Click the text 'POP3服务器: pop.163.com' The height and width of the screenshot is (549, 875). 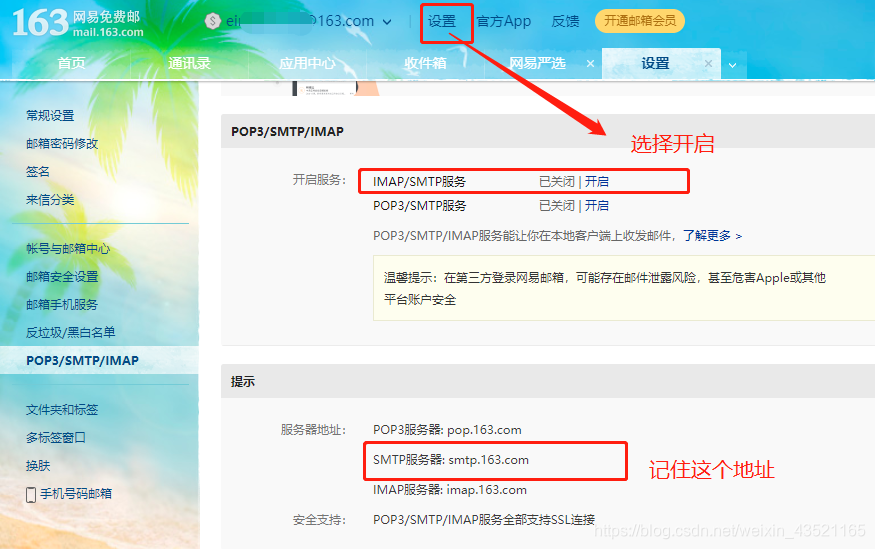coord(447,430)
